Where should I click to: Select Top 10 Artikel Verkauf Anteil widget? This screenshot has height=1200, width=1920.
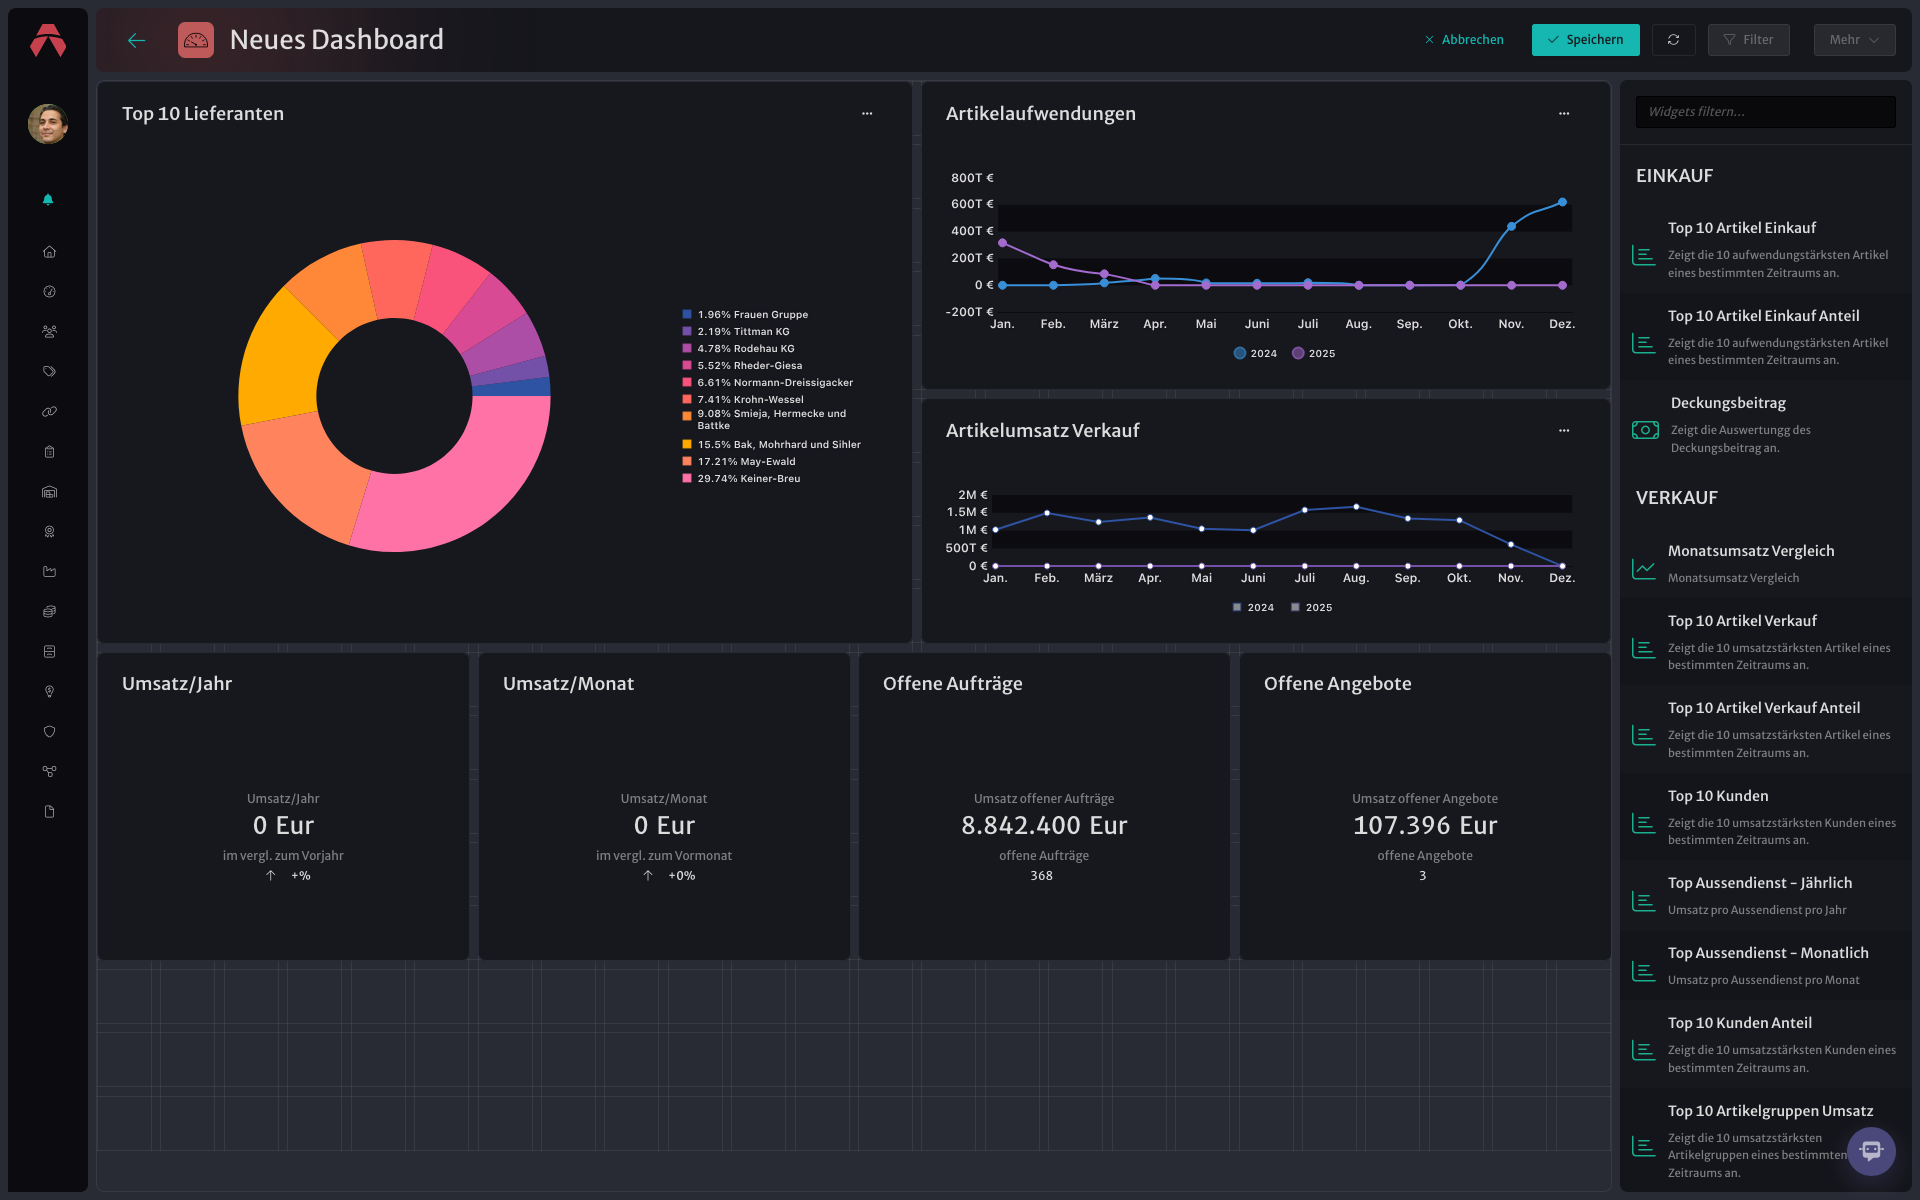(x=1766, y=729)
